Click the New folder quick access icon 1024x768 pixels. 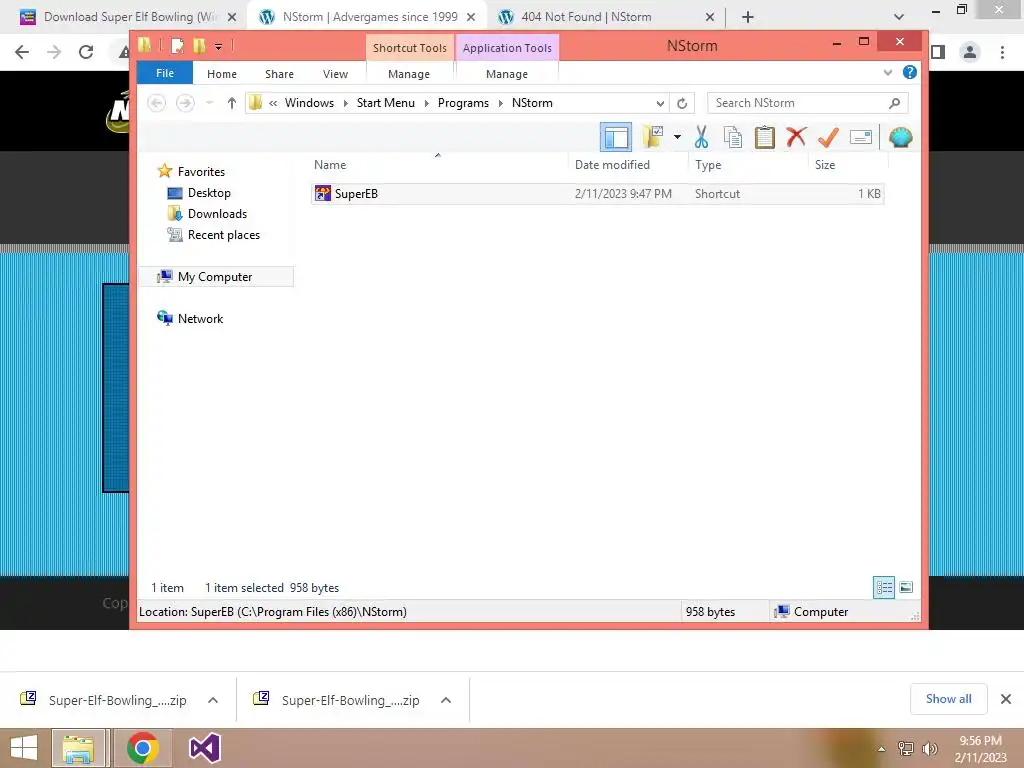coord(199,45)
